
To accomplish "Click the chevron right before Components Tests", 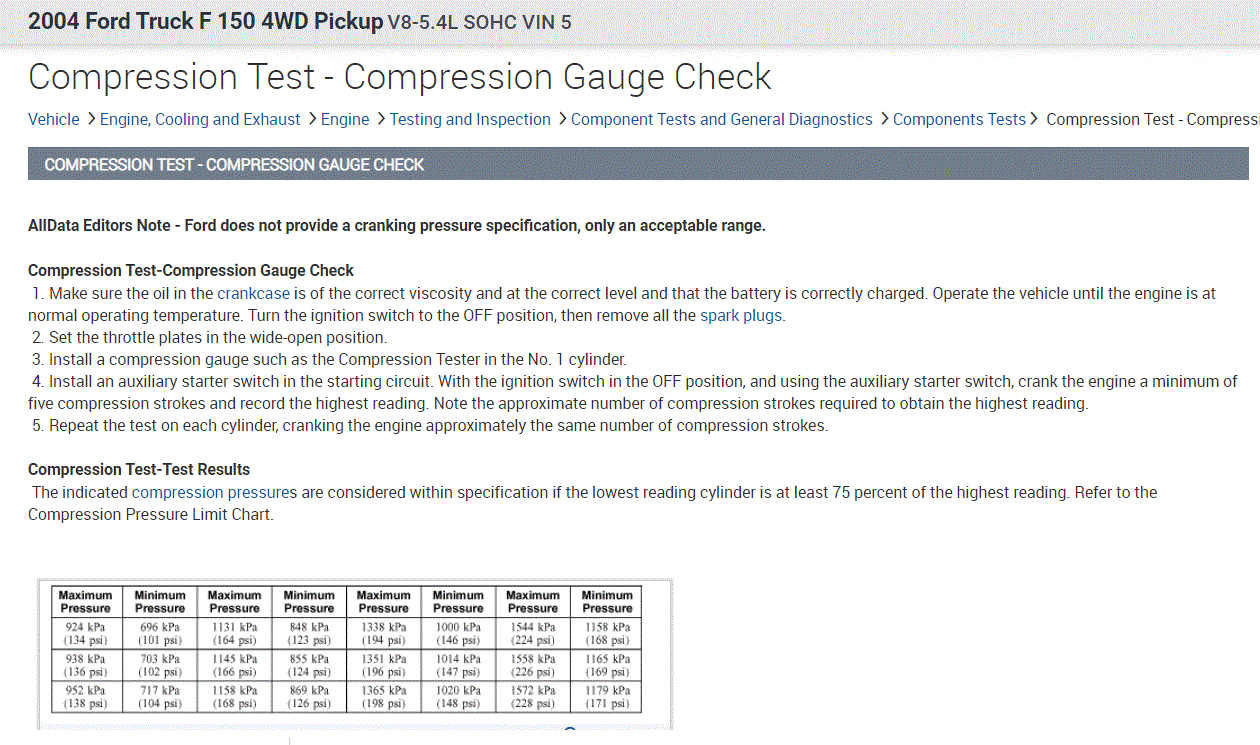I will (883, 119).
